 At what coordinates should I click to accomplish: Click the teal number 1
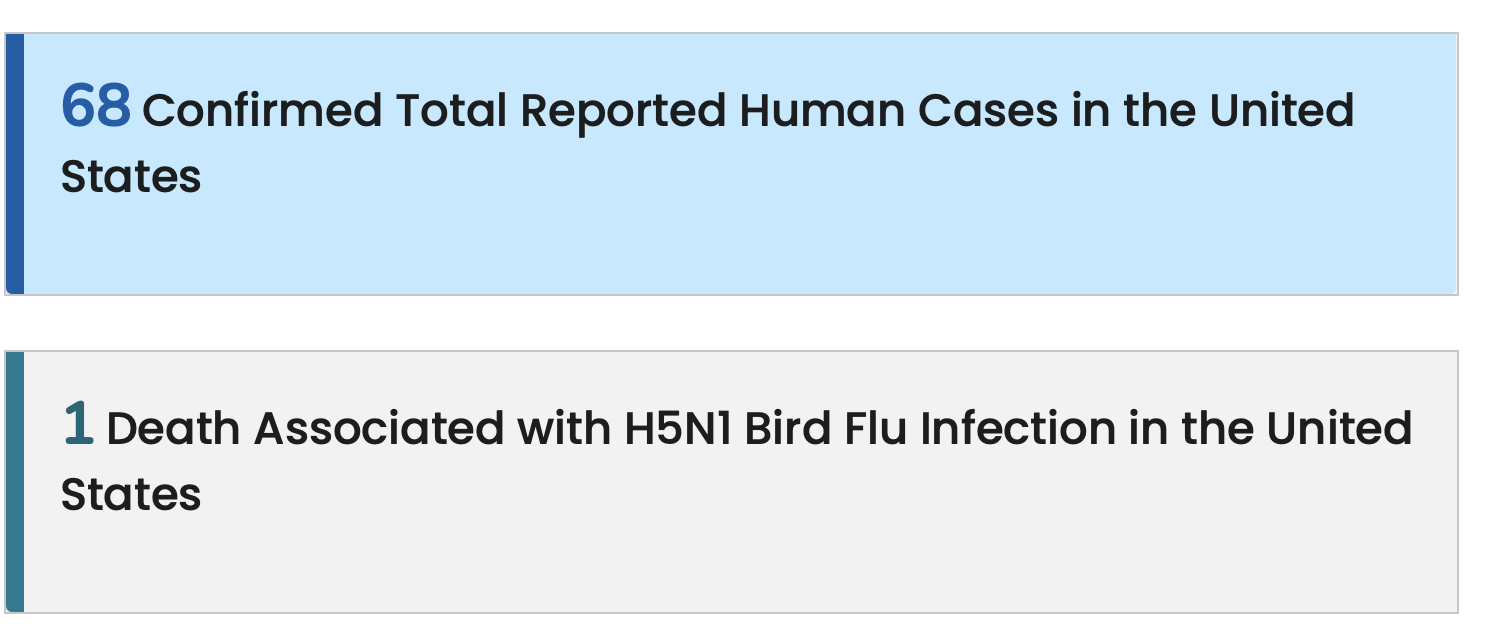pos(78,424)
